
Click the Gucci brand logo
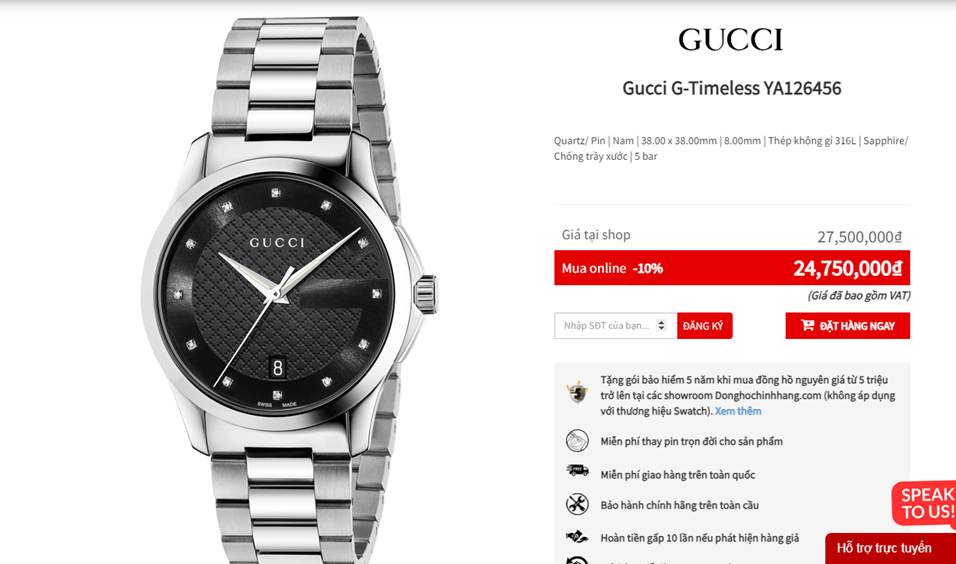click(x=730, y=40)
